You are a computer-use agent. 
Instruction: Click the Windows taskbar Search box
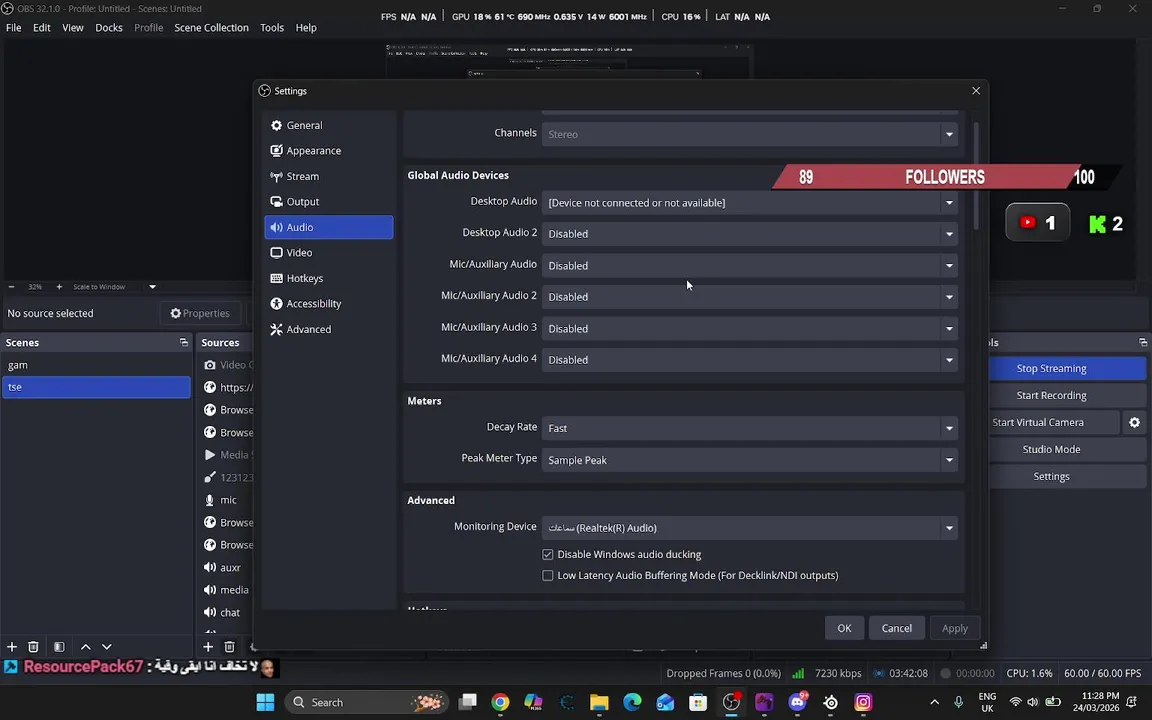[367, 702]
